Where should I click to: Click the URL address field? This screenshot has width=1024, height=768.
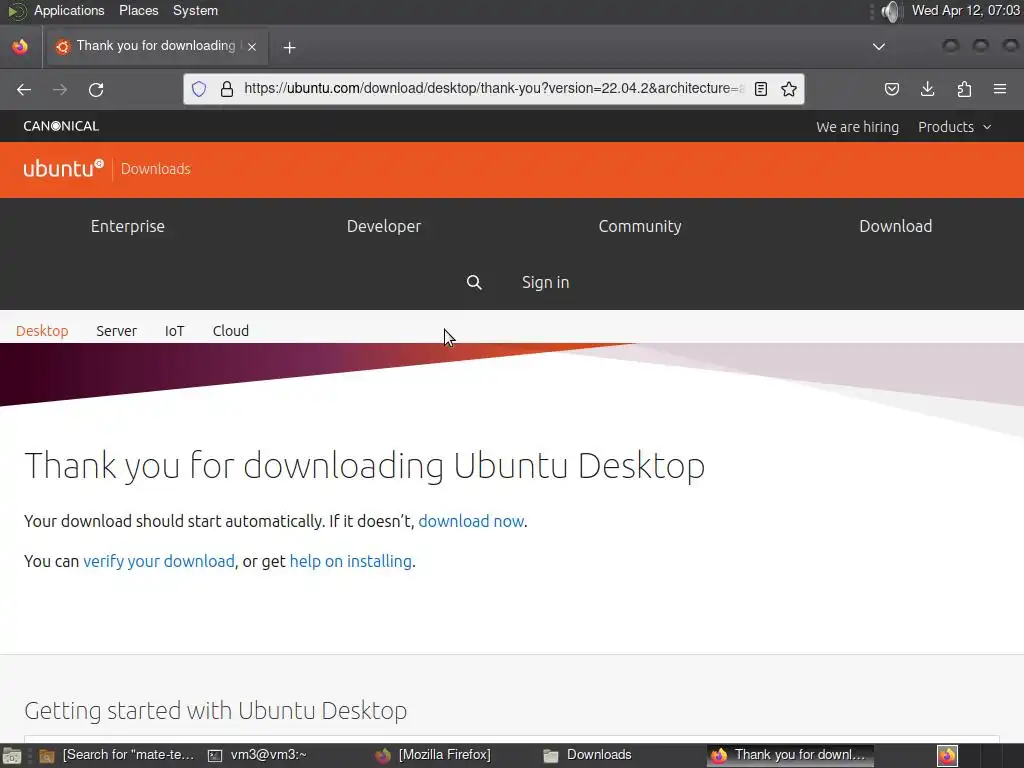[493, 88]
